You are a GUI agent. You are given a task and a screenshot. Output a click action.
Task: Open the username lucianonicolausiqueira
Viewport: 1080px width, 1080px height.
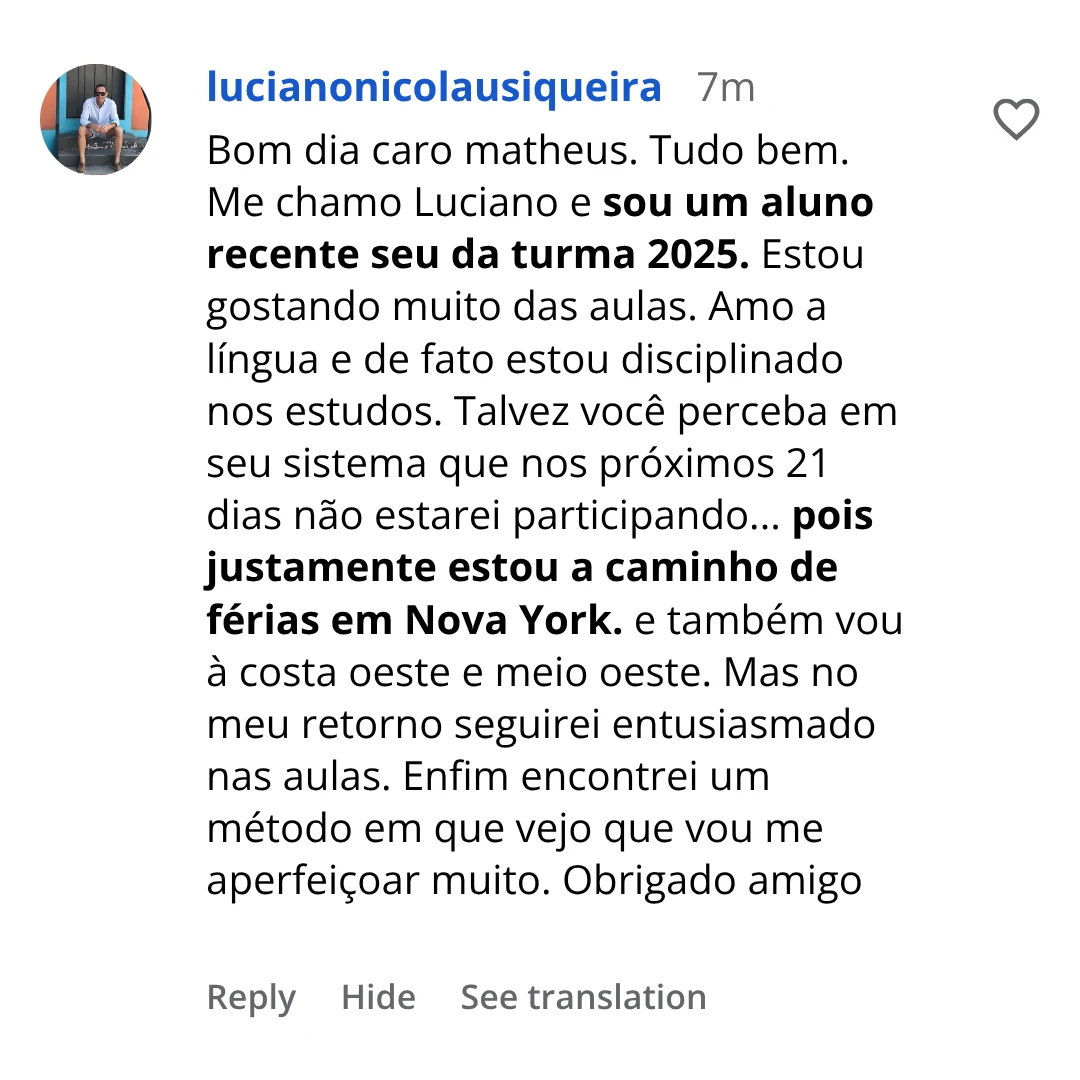point(432,87)
